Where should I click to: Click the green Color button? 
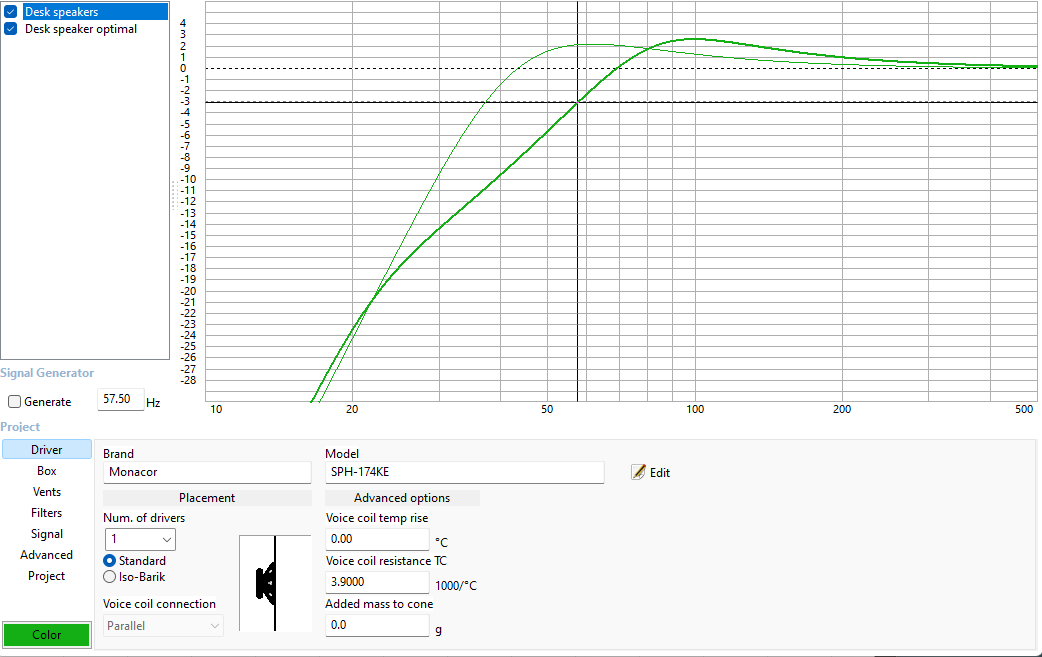(47, 635)
